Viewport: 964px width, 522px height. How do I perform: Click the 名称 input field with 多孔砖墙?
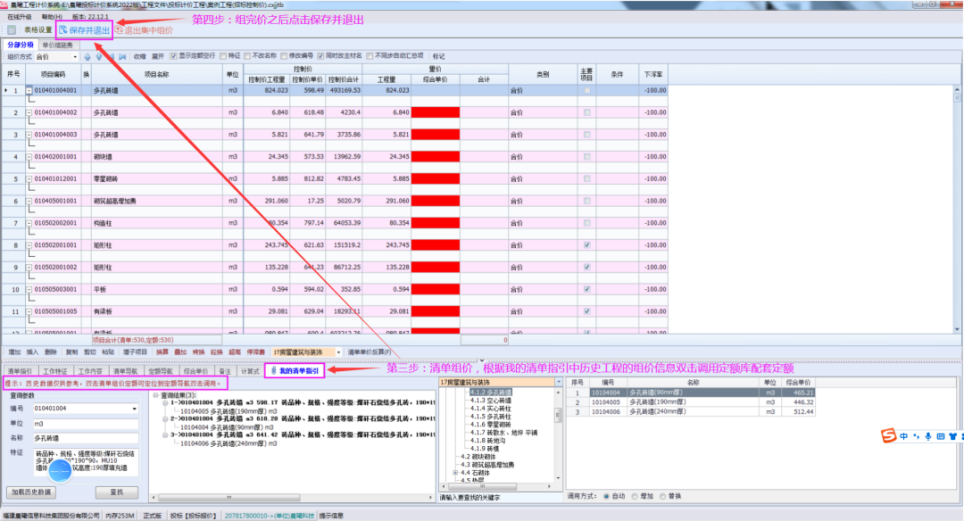coord(85,438)
